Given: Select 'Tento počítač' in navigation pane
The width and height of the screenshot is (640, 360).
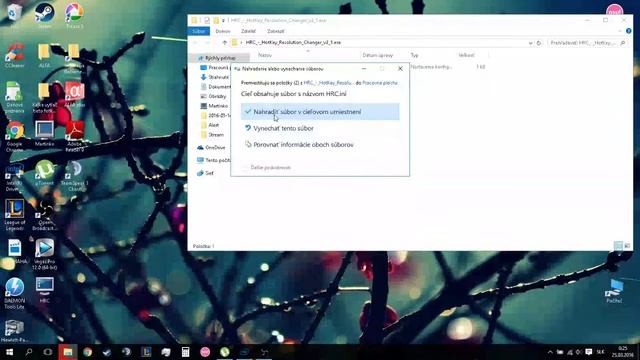Looking at the screenshot, I should pyautogui.click(x=214, y=160).
